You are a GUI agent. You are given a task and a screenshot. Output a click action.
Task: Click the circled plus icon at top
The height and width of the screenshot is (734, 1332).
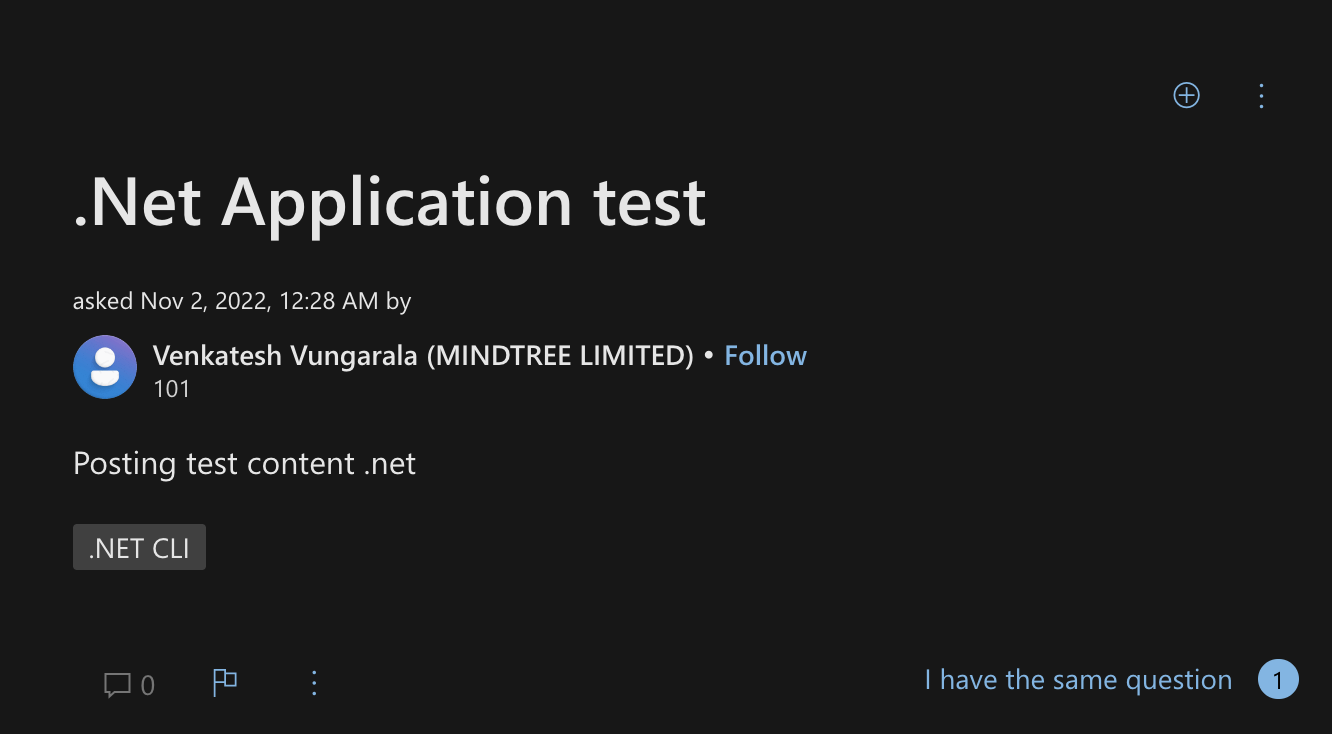[1186, 95]
